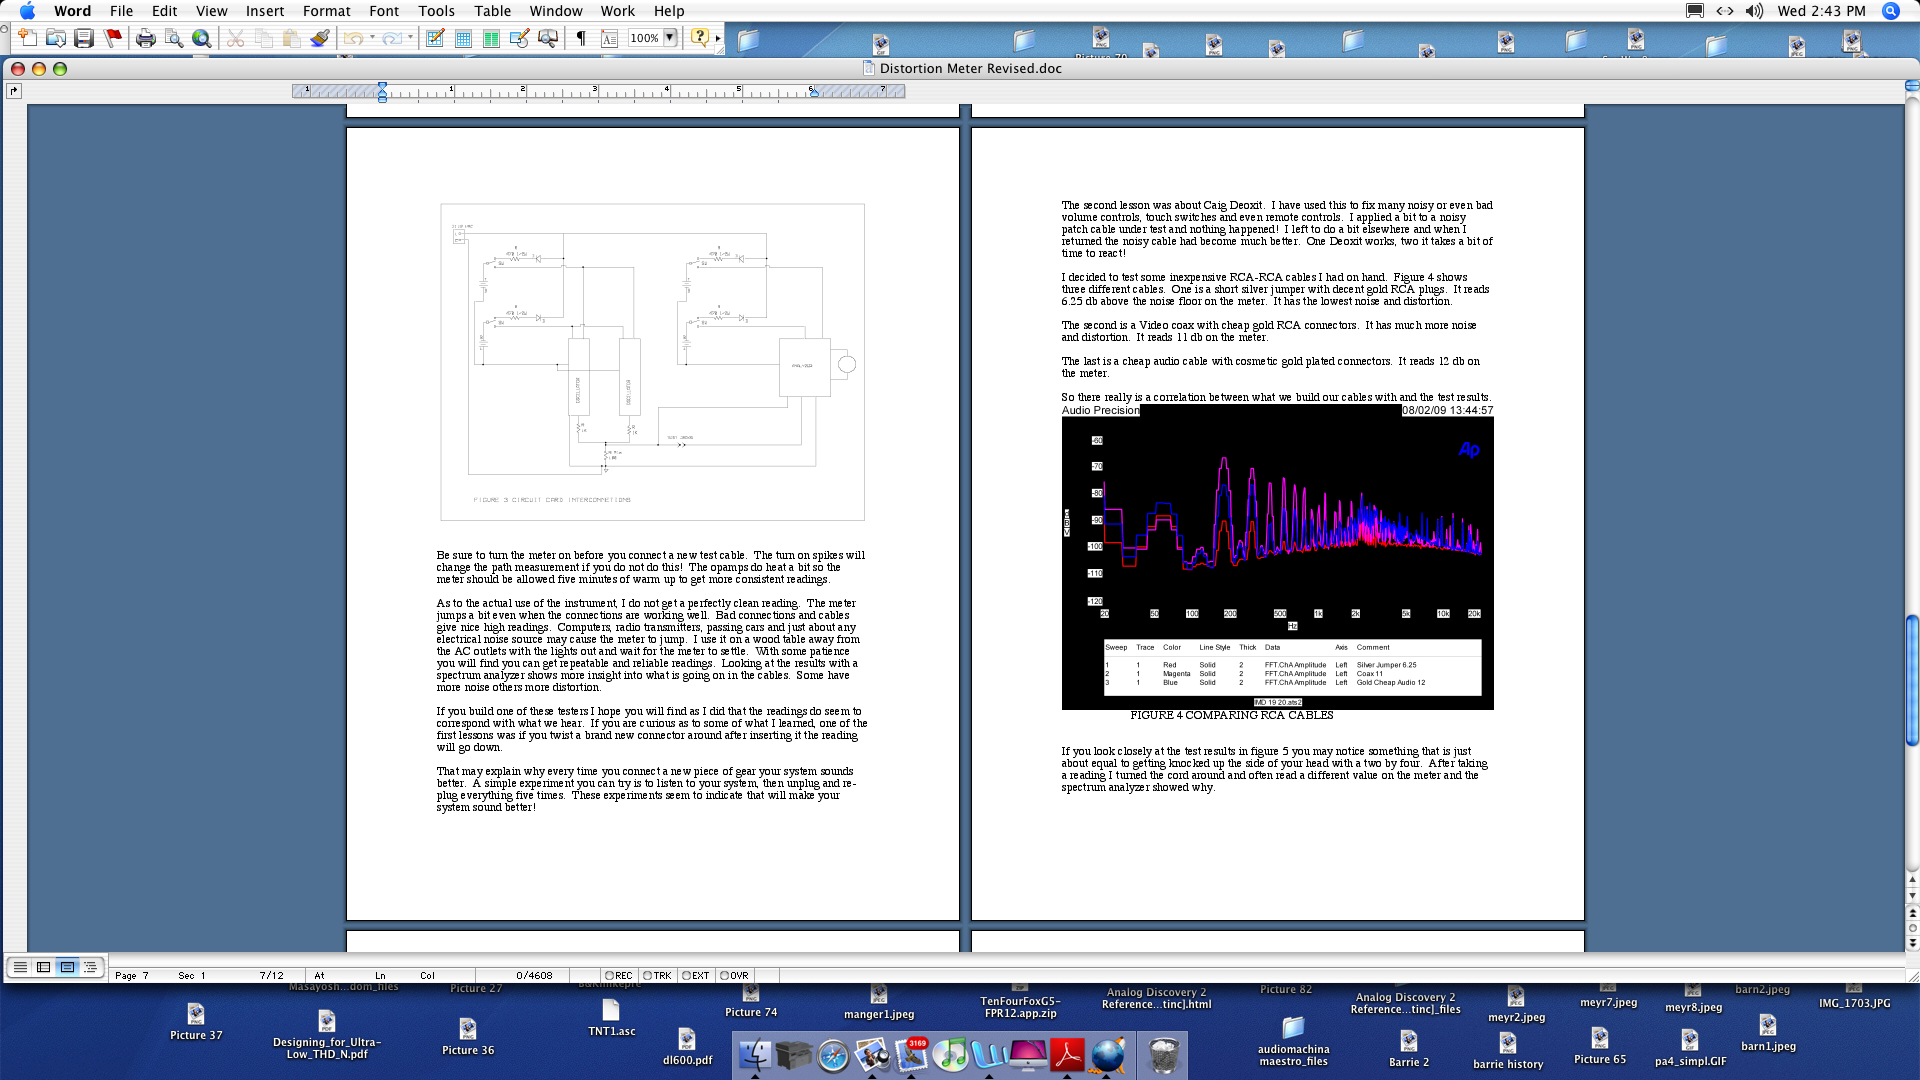Save the document with floppy icon
1920x1080 pixels.
(x=84, y=38)
